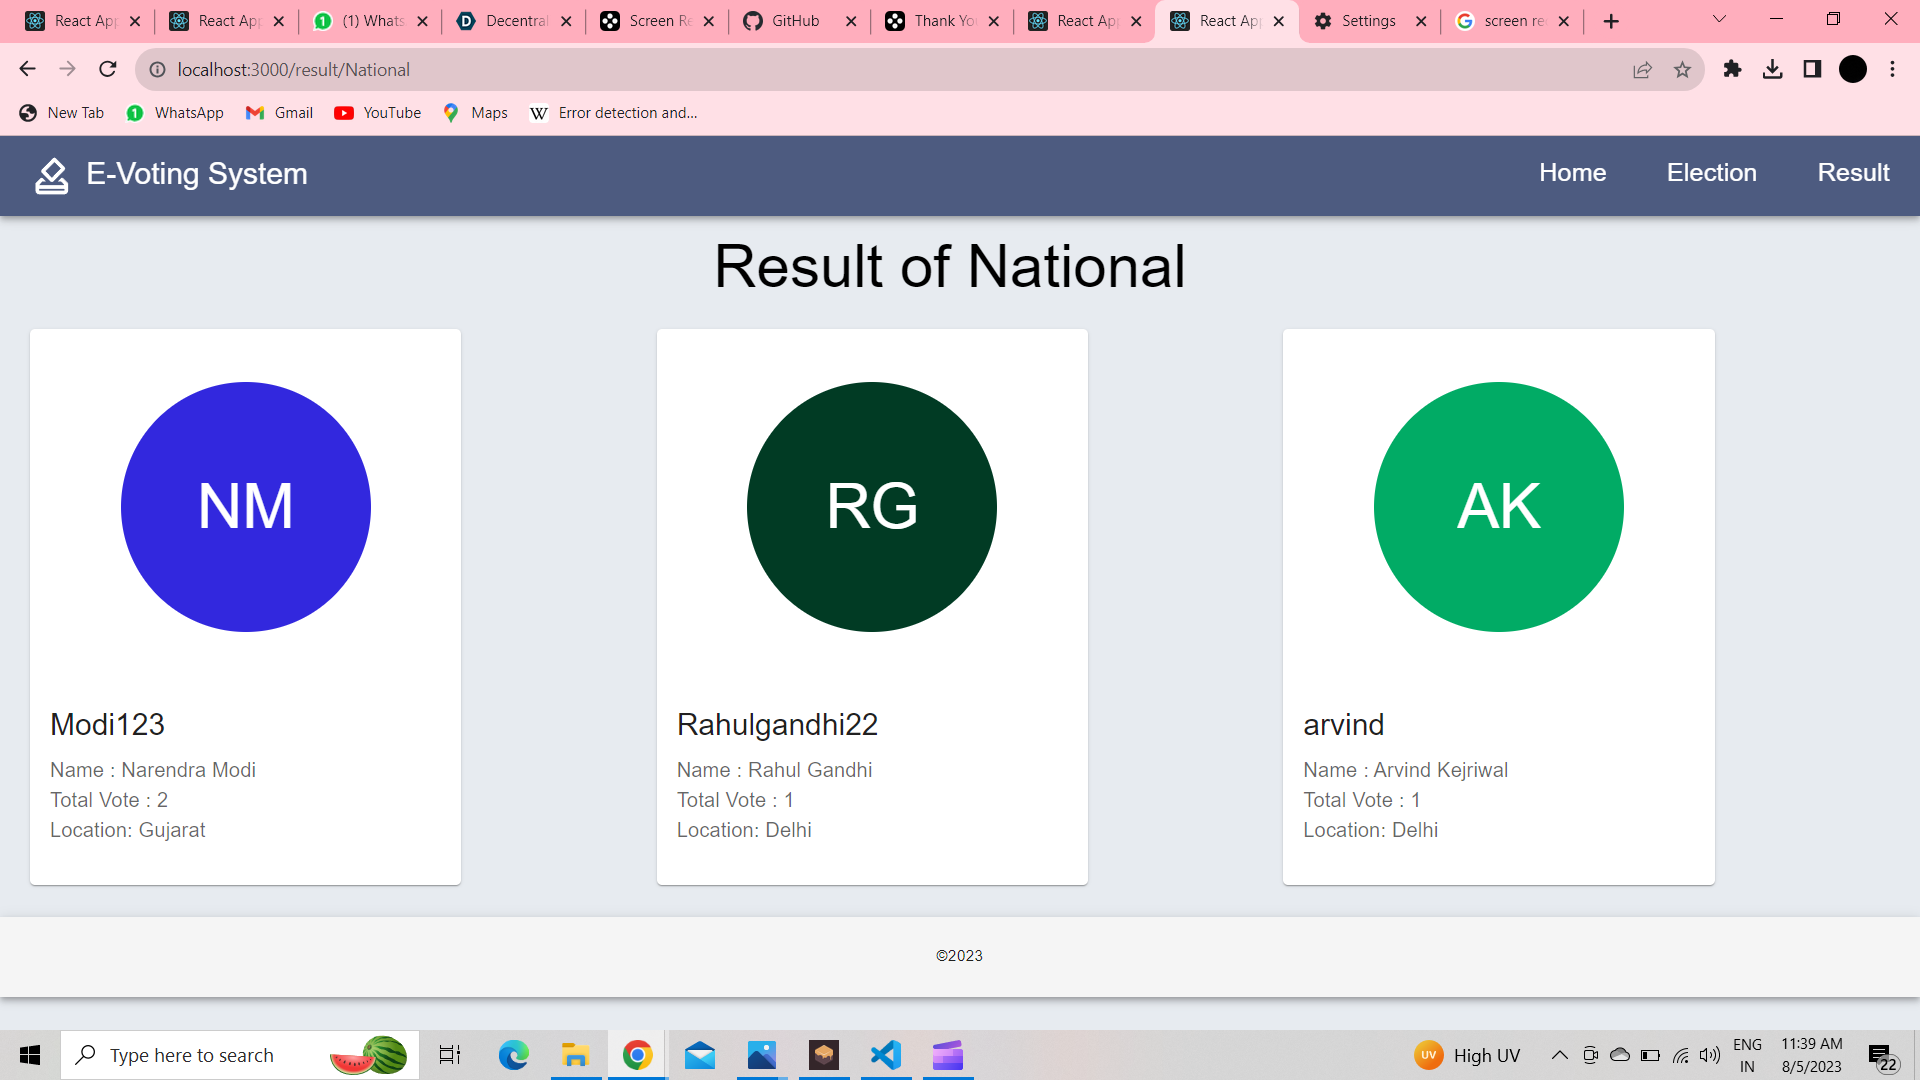Click the share page icon in address bar
The width and height of the screenshot is (1920, 1080).
(1642, 69)
